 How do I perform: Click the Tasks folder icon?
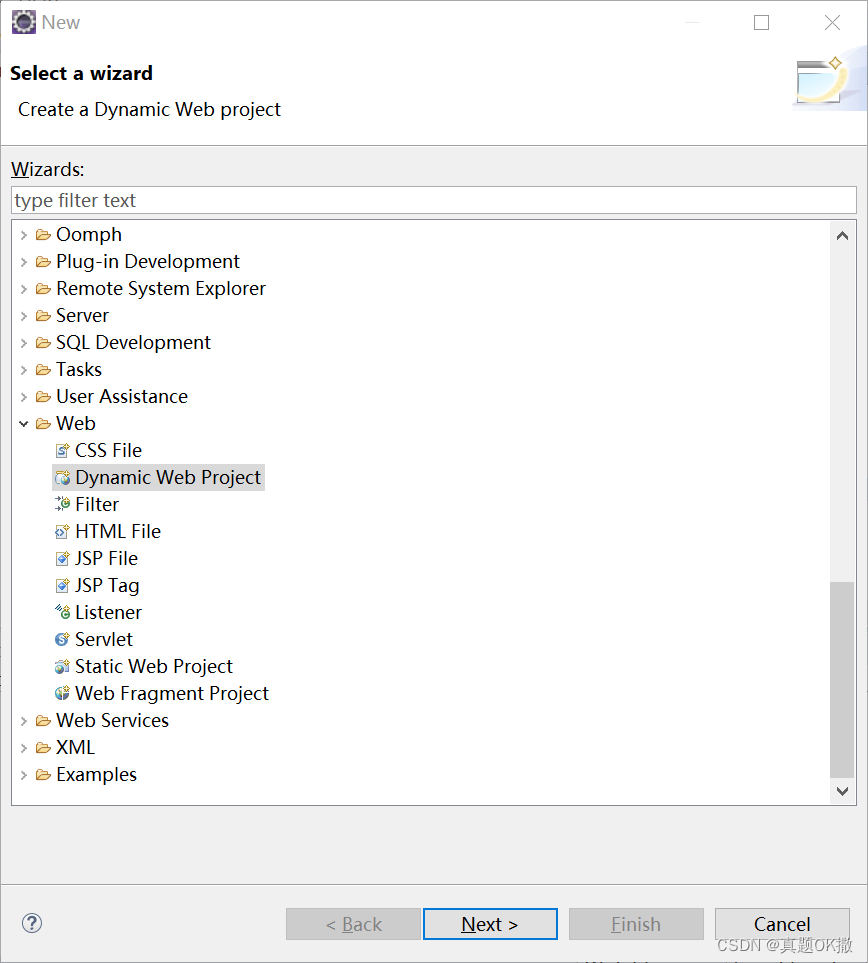(x=43, y=370)
